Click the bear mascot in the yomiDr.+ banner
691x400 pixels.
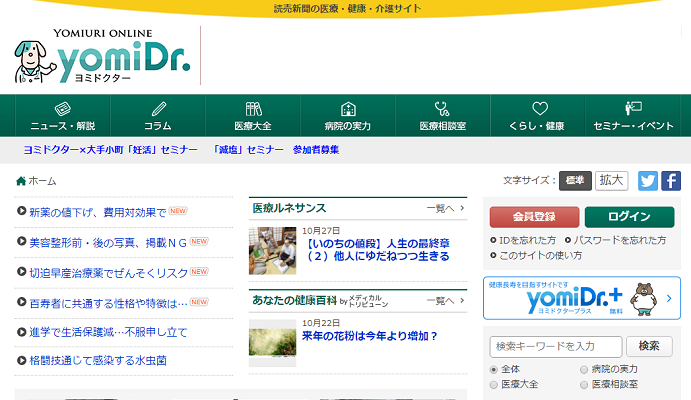(644, 299)
